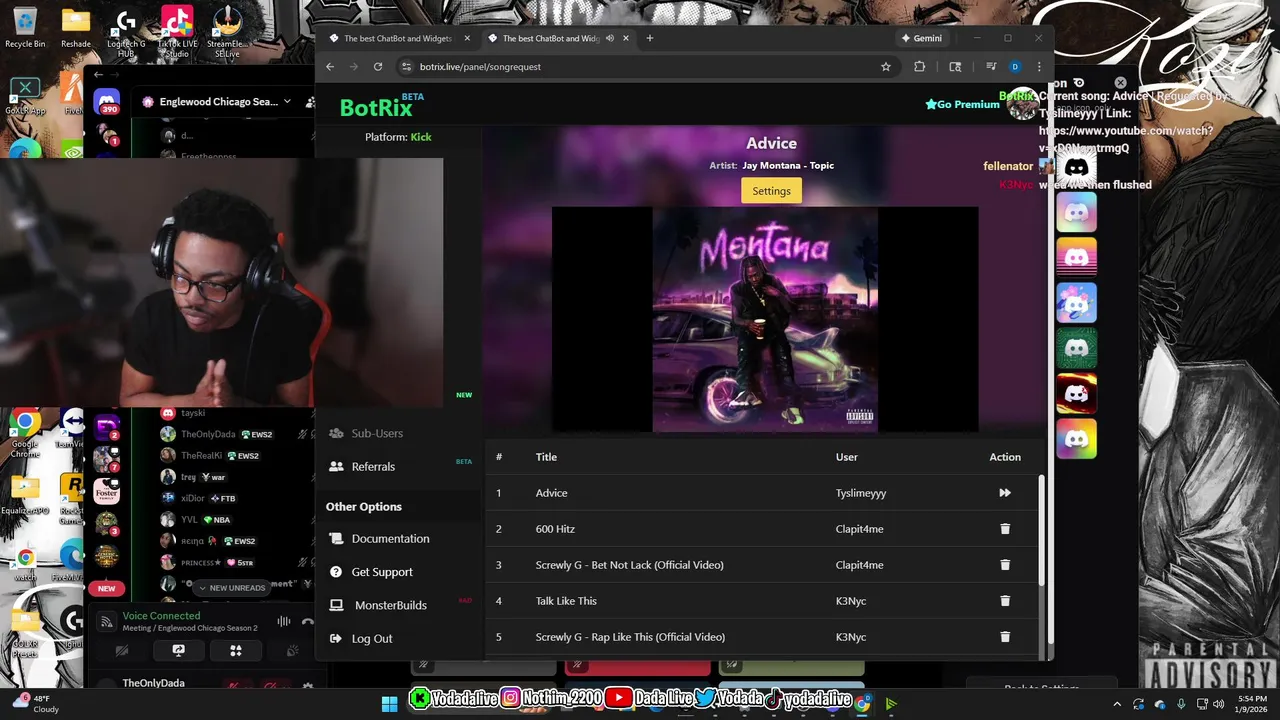This screenshot has height=720, width=1280.
Task: Open Foster Family server icon in Discord
Action: coord(107,492)
